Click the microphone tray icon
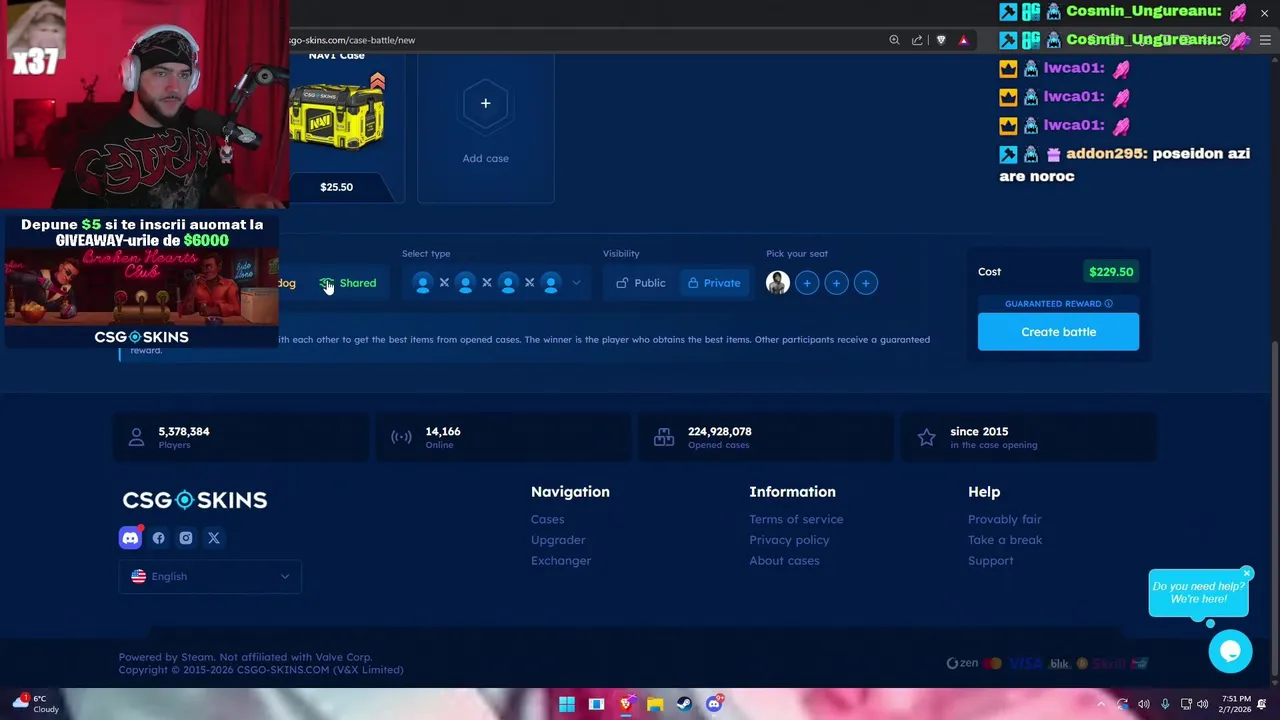Viewport: 1280px width, 720px height. [x=1165, y=704]
